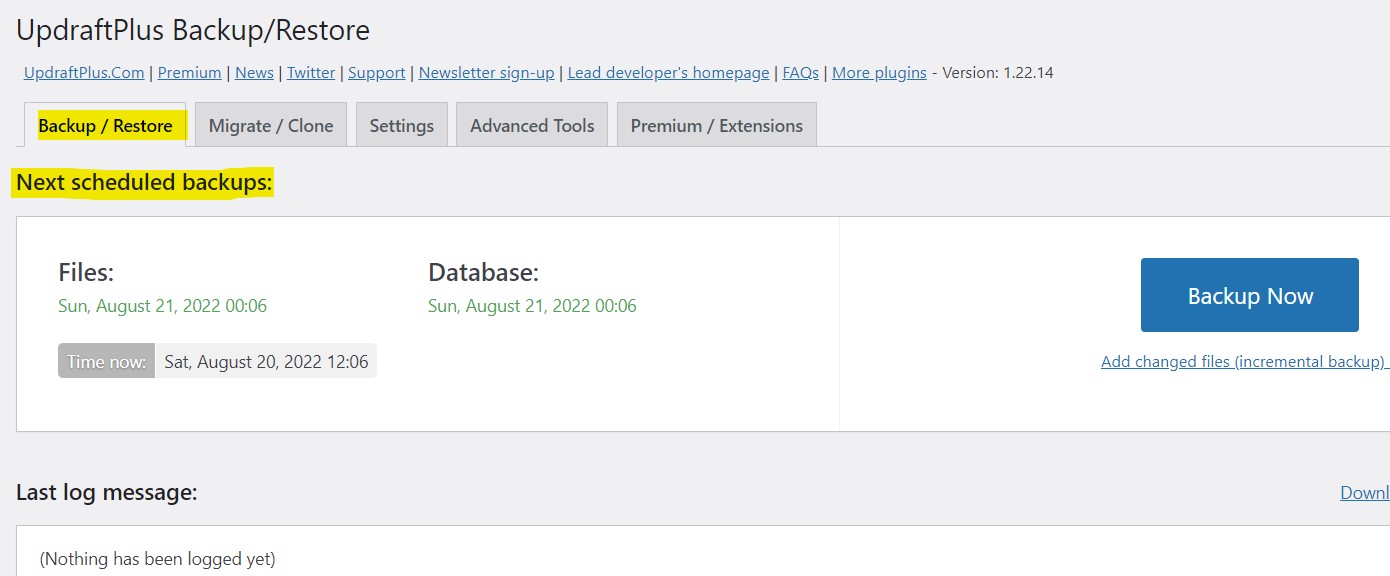The image size is (1390, 576).
Task: Open the Support link
Action: click(x=376, y=72)
